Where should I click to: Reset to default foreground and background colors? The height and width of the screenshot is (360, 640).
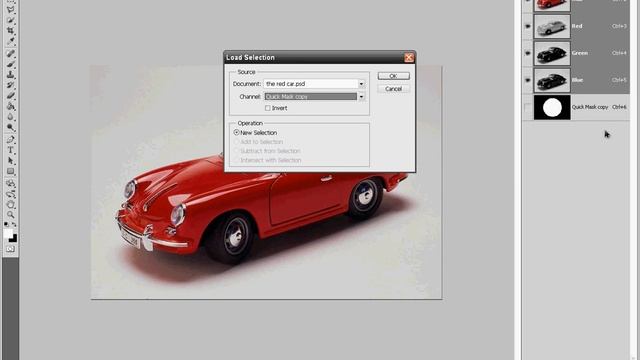[x=6, y=224]
